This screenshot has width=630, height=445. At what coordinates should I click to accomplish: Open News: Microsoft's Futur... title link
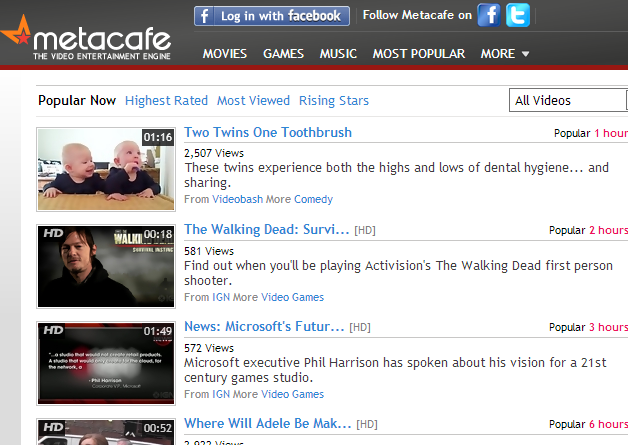pos(264,327)
